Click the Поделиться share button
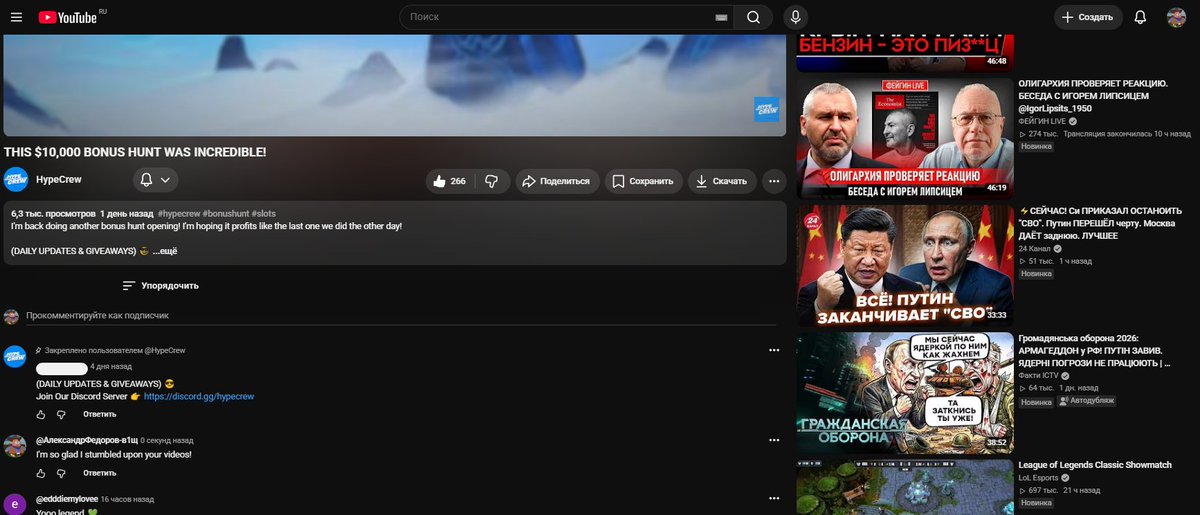 (558, 181)
